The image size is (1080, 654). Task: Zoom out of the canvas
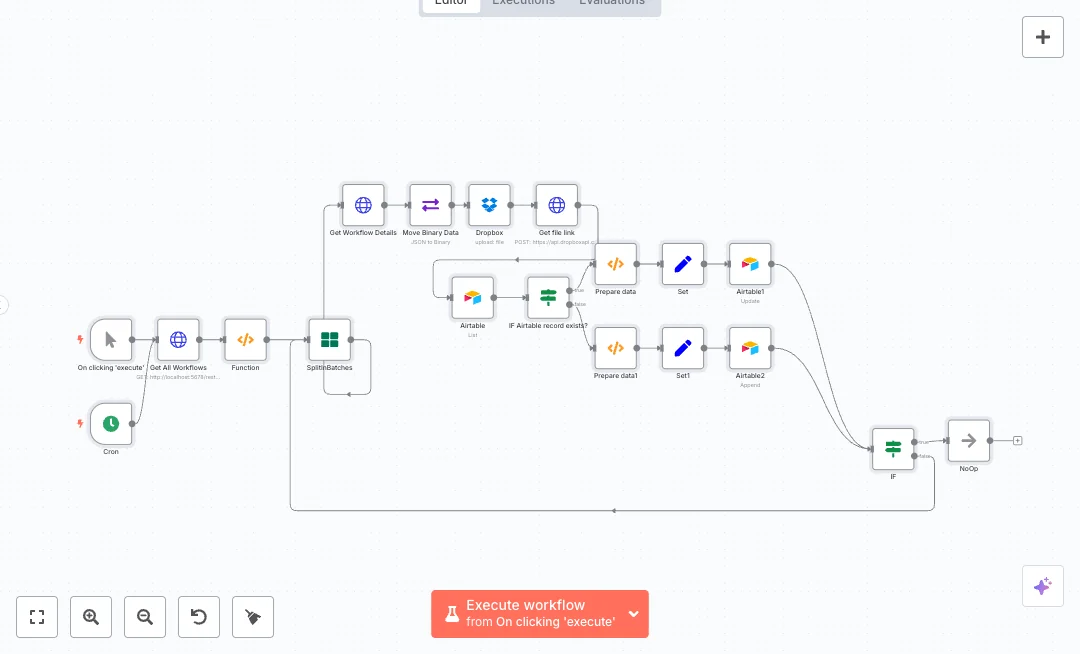pos(145,617)
